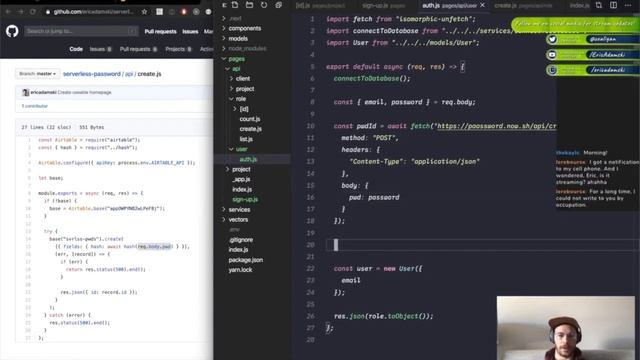Open count.js in the role folder
This screenshot has width=640, height=360.
[x=250, y=119]
